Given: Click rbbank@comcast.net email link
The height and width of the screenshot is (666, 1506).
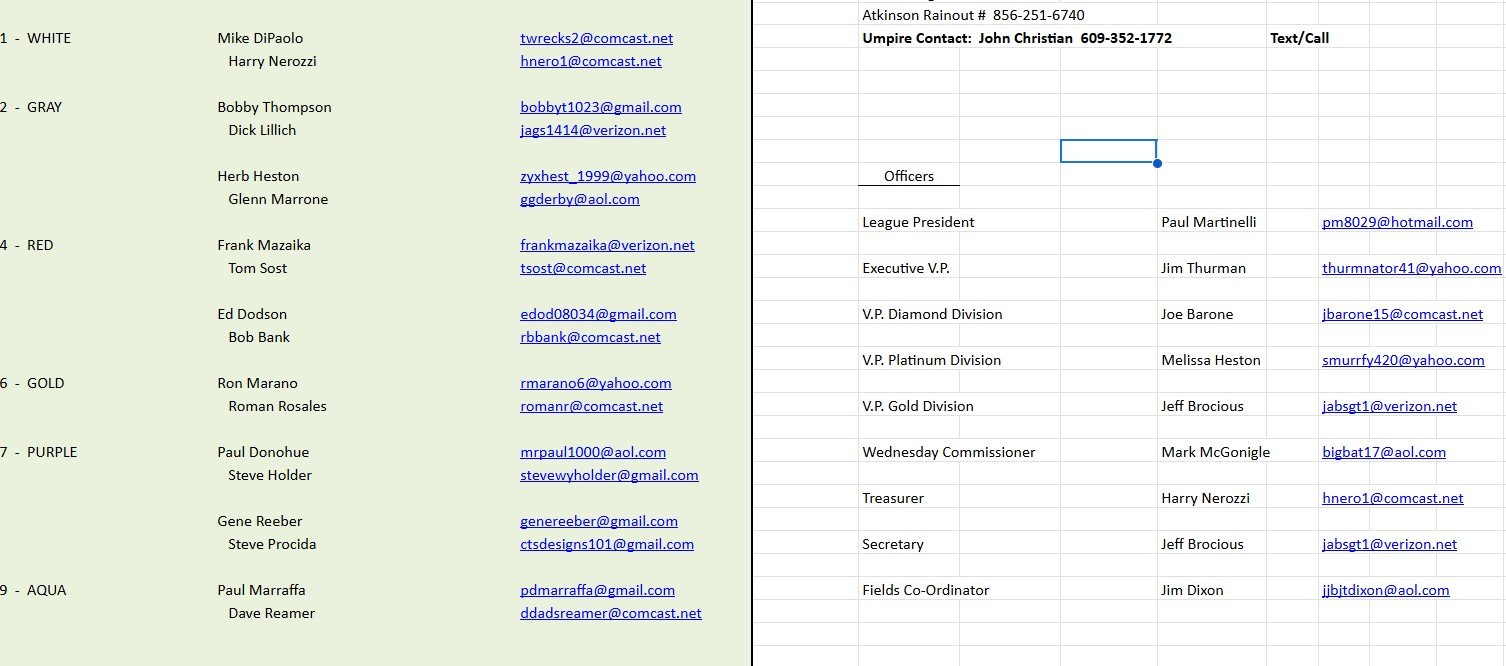Looking at the screenshot, I should pos(590,337).
